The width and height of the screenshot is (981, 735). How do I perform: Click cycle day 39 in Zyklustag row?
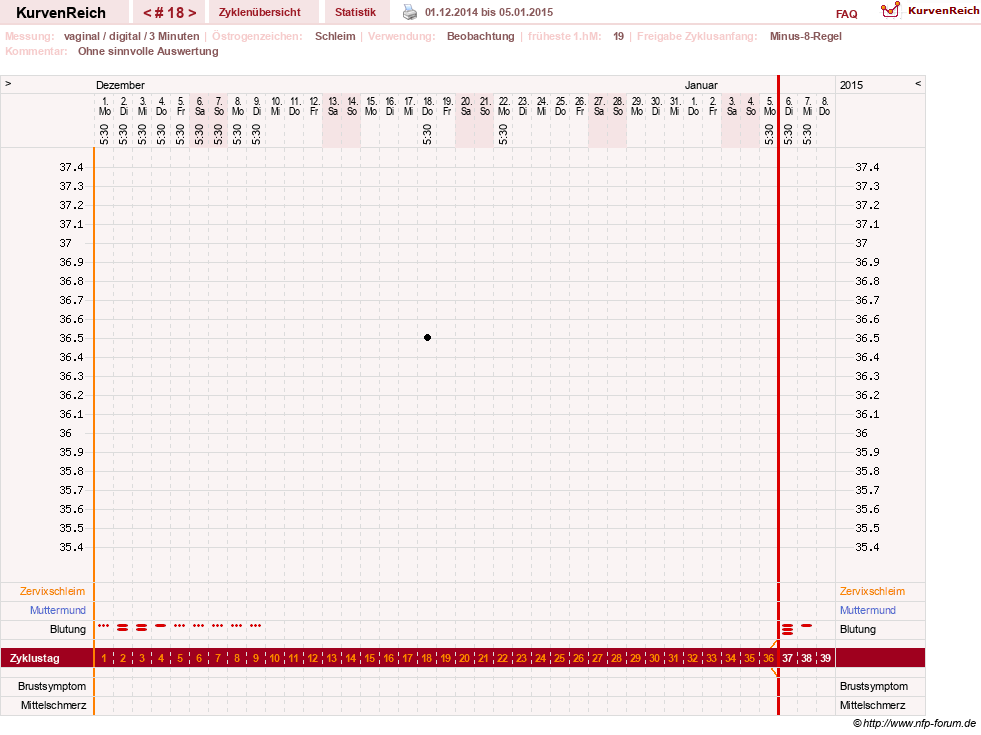coord(826,658)
